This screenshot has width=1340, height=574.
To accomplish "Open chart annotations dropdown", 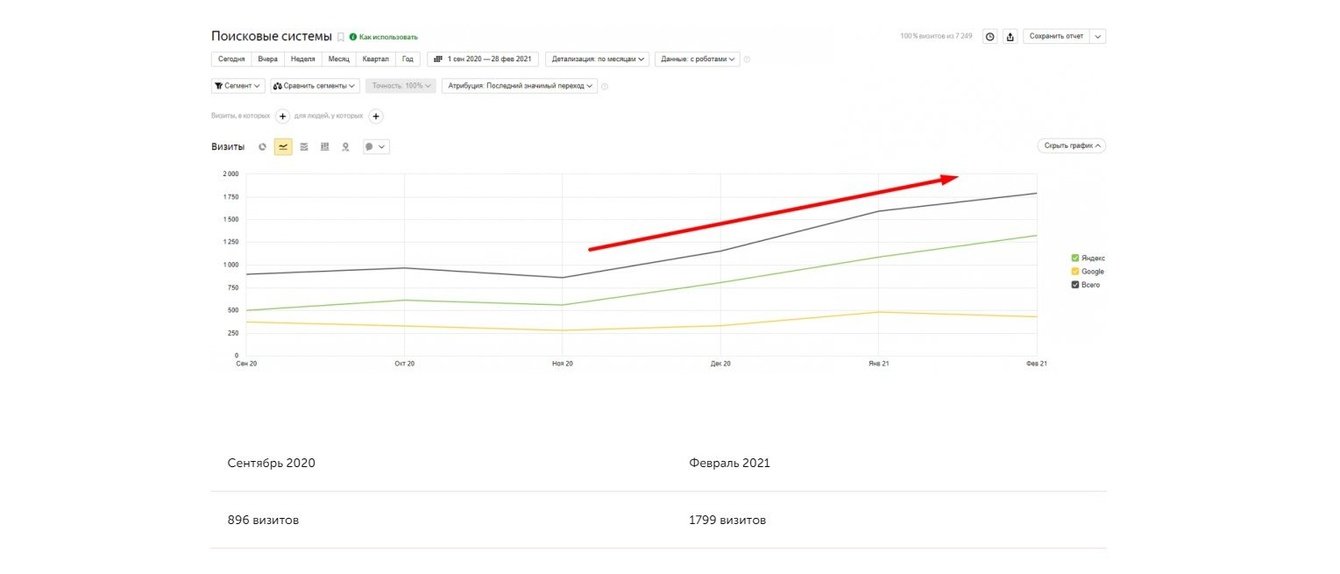I will (375, 146).
